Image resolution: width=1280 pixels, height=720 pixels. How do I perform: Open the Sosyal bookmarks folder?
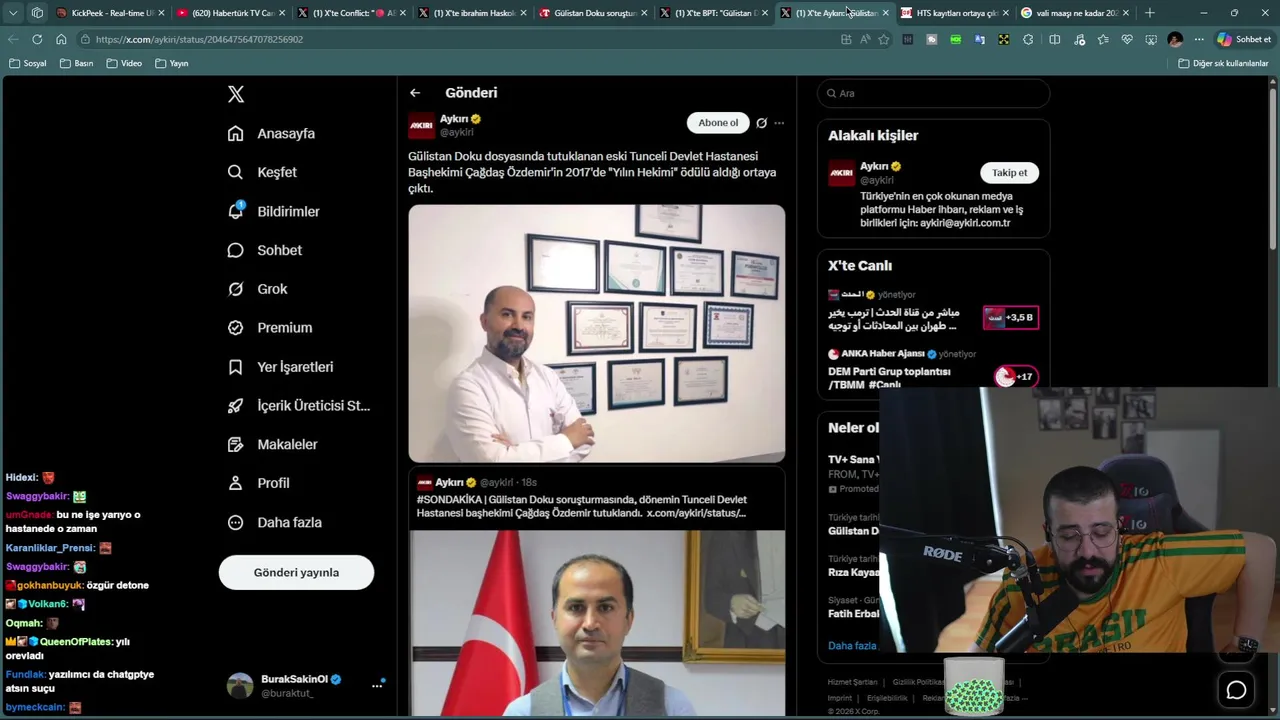[x=27, y=63]
